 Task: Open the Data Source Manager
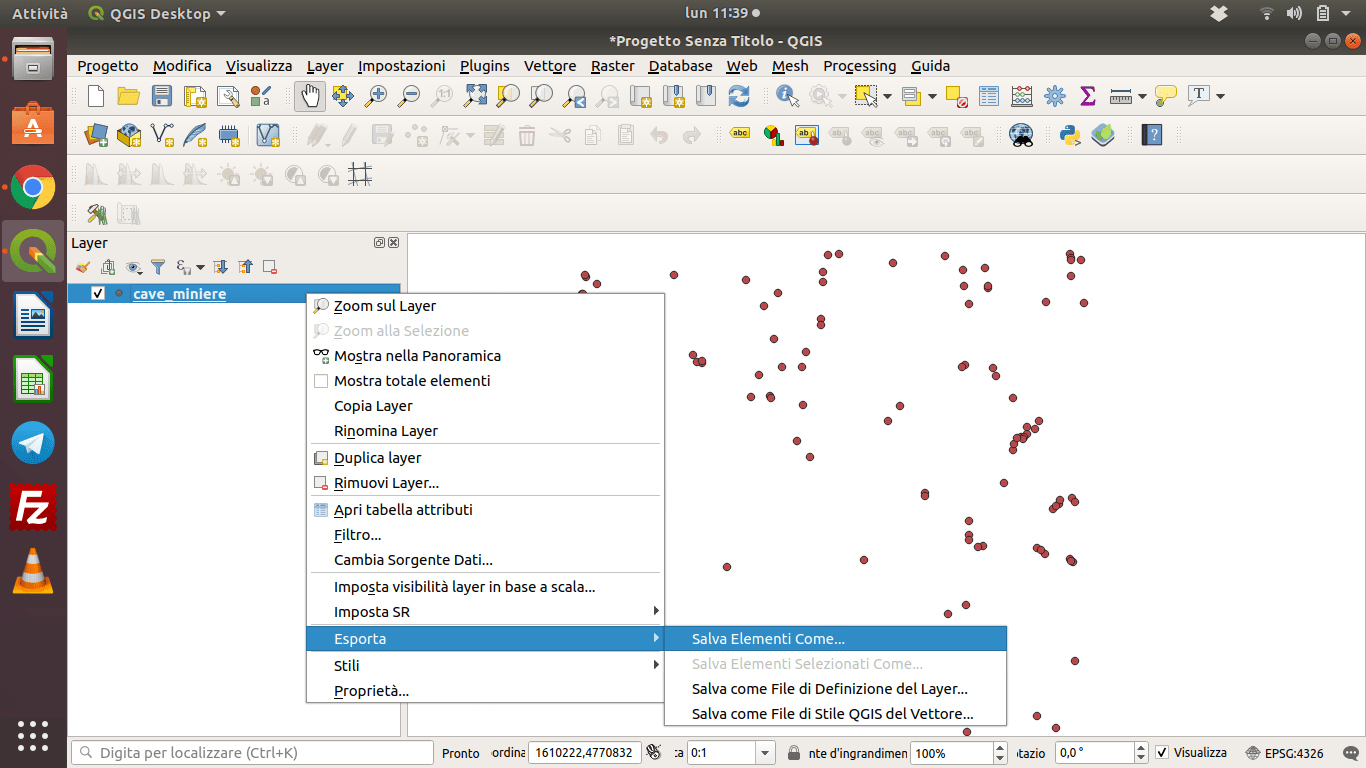[x=96, y=135]
